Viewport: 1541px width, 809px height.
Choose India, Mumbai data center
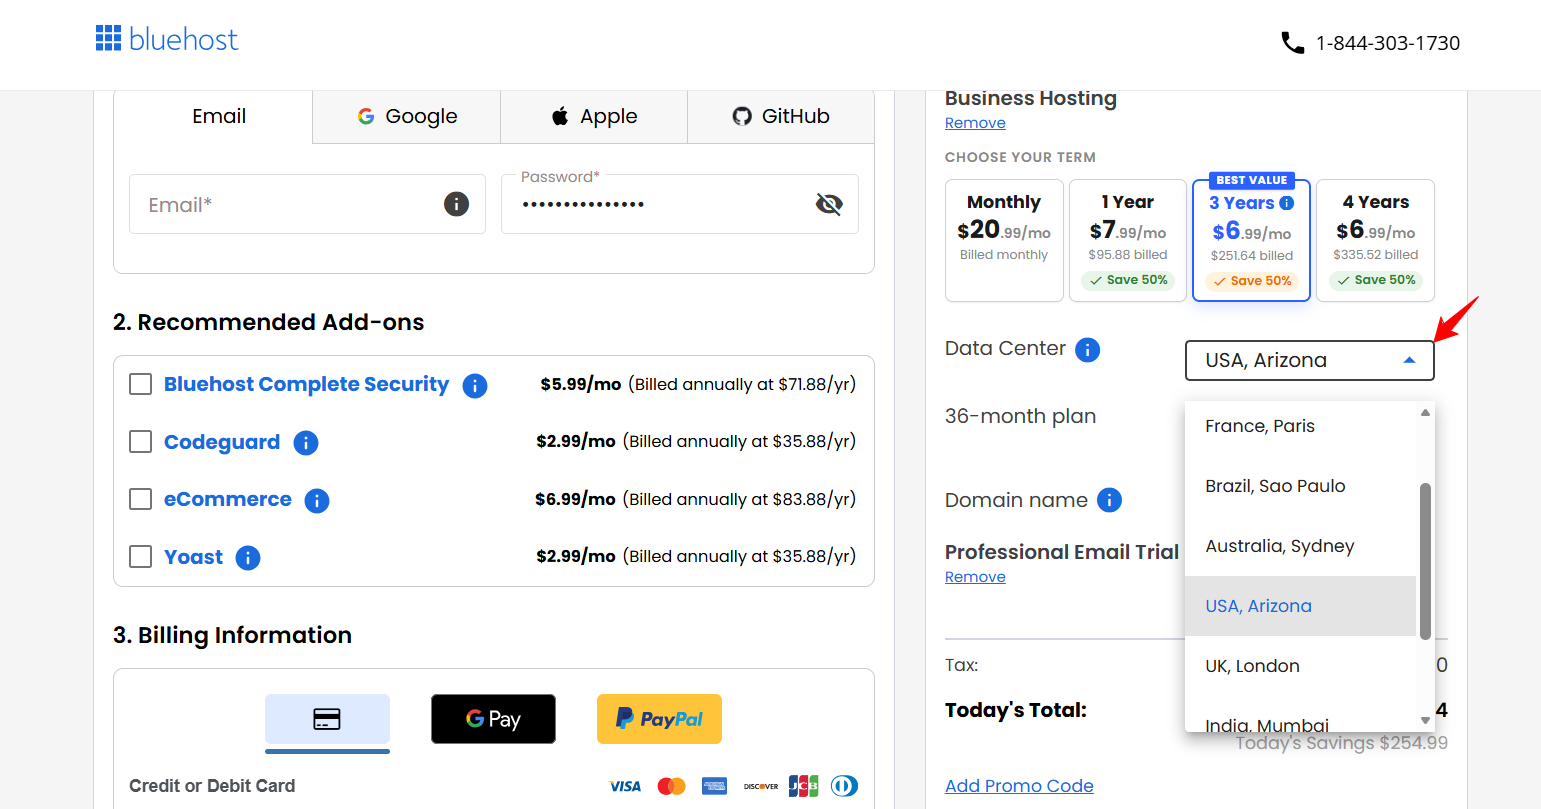click(x=1300, y=716)
